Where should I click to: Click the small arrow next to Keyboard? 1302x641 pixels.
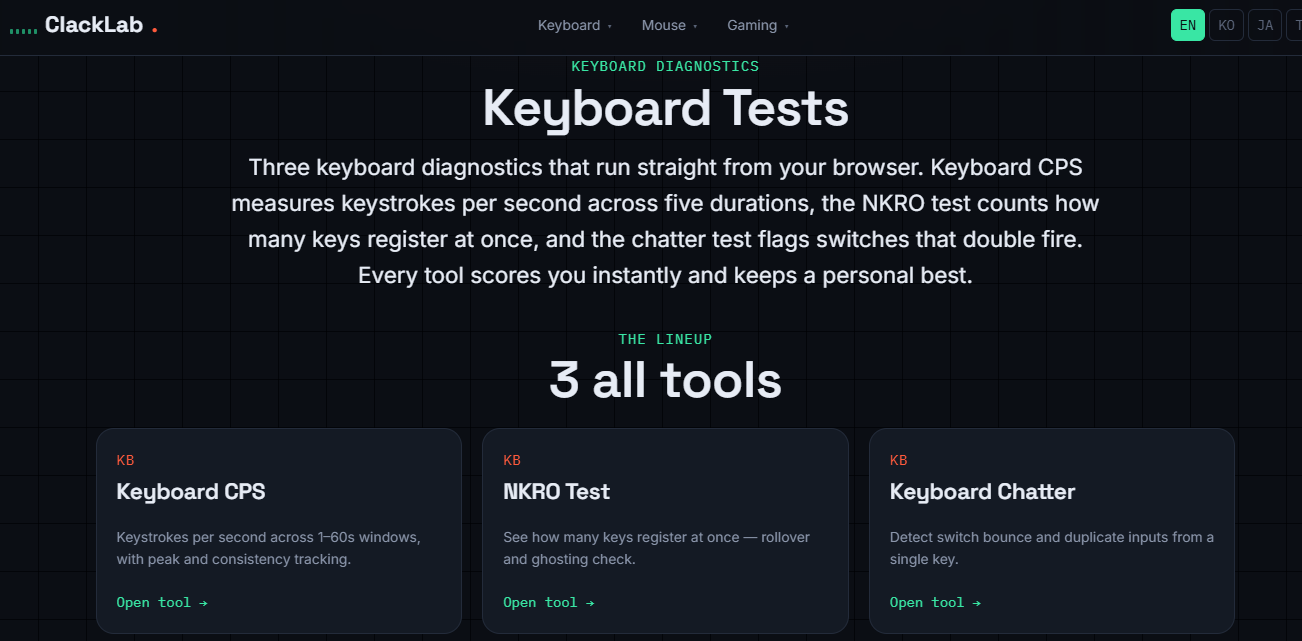coord(609,26)
